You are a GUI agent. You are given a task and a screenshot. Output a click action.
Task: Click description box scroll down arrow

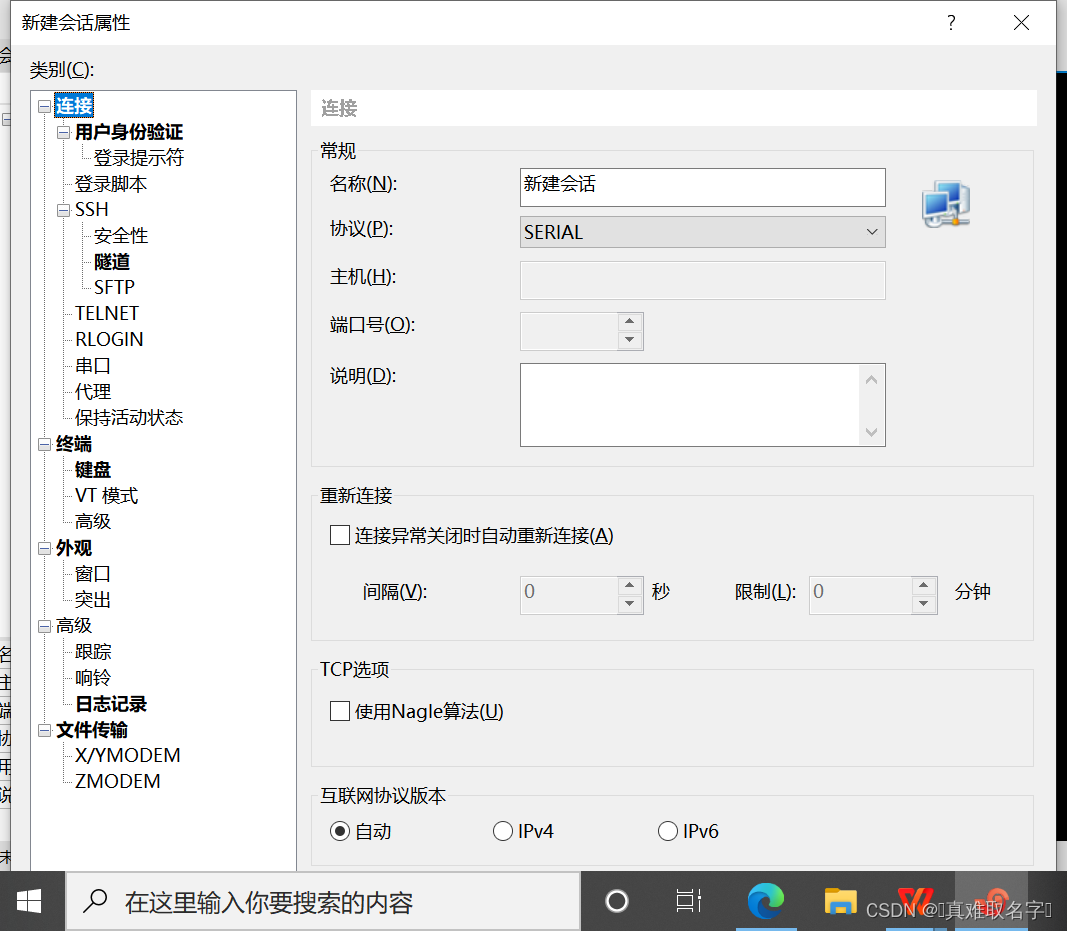[872, 432]
